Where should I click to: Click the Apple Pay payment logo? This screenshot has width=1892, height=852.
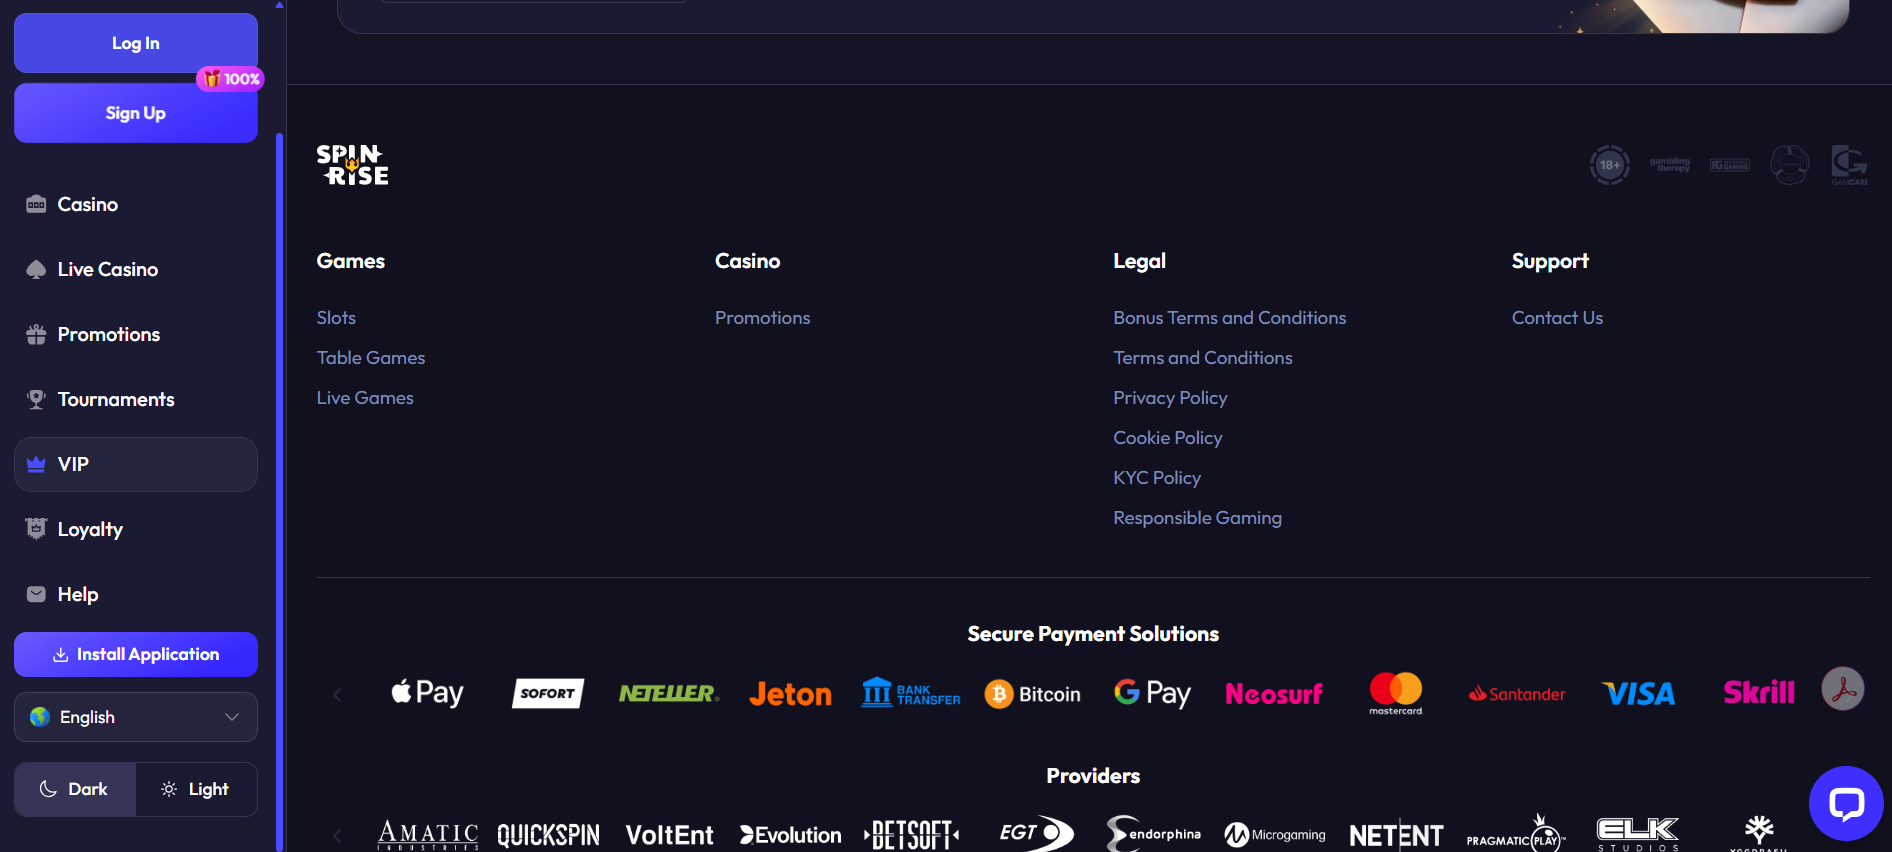(427, 693)
